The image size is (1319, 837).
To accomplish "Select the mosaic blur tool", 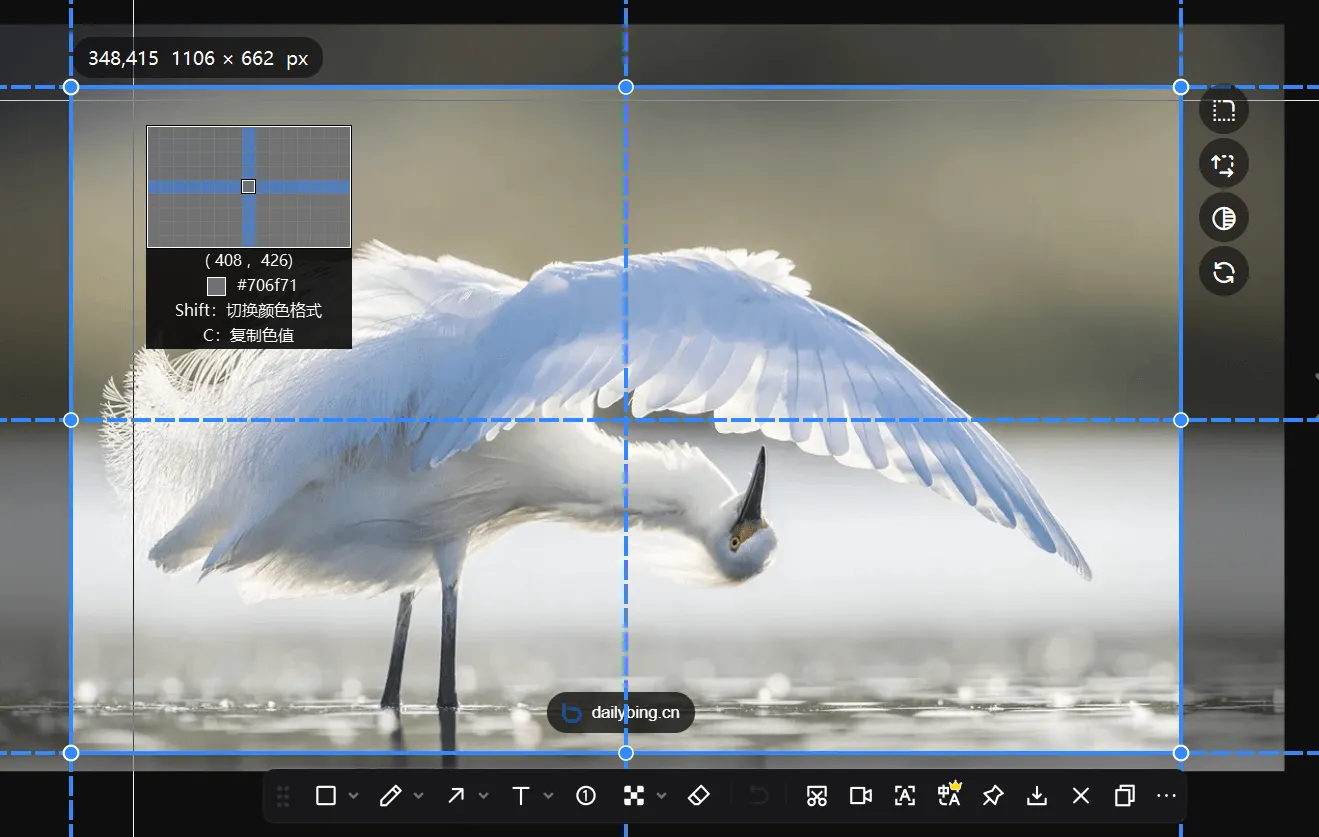I will point(633,796).
